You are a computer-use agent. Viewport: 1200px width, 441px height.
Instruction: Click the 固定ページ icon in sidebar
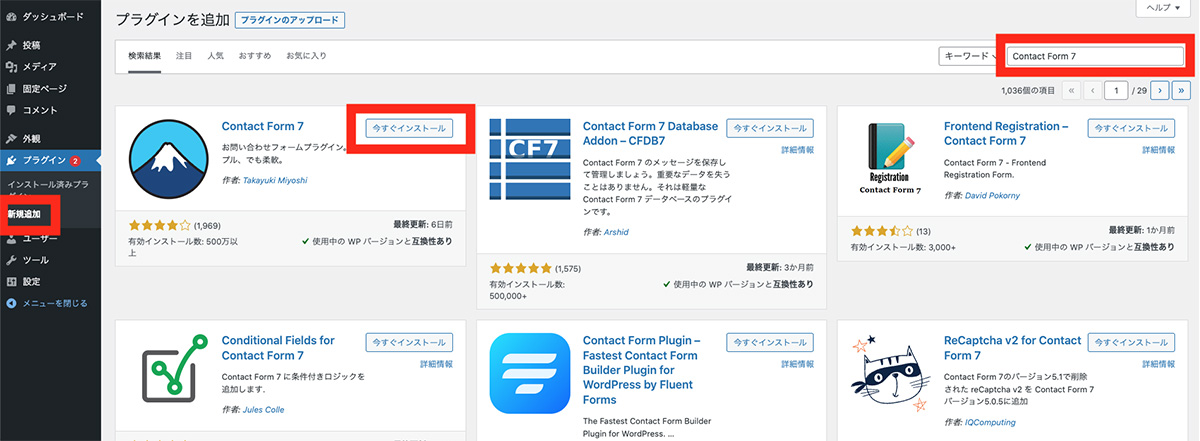[x=11, y=89]
